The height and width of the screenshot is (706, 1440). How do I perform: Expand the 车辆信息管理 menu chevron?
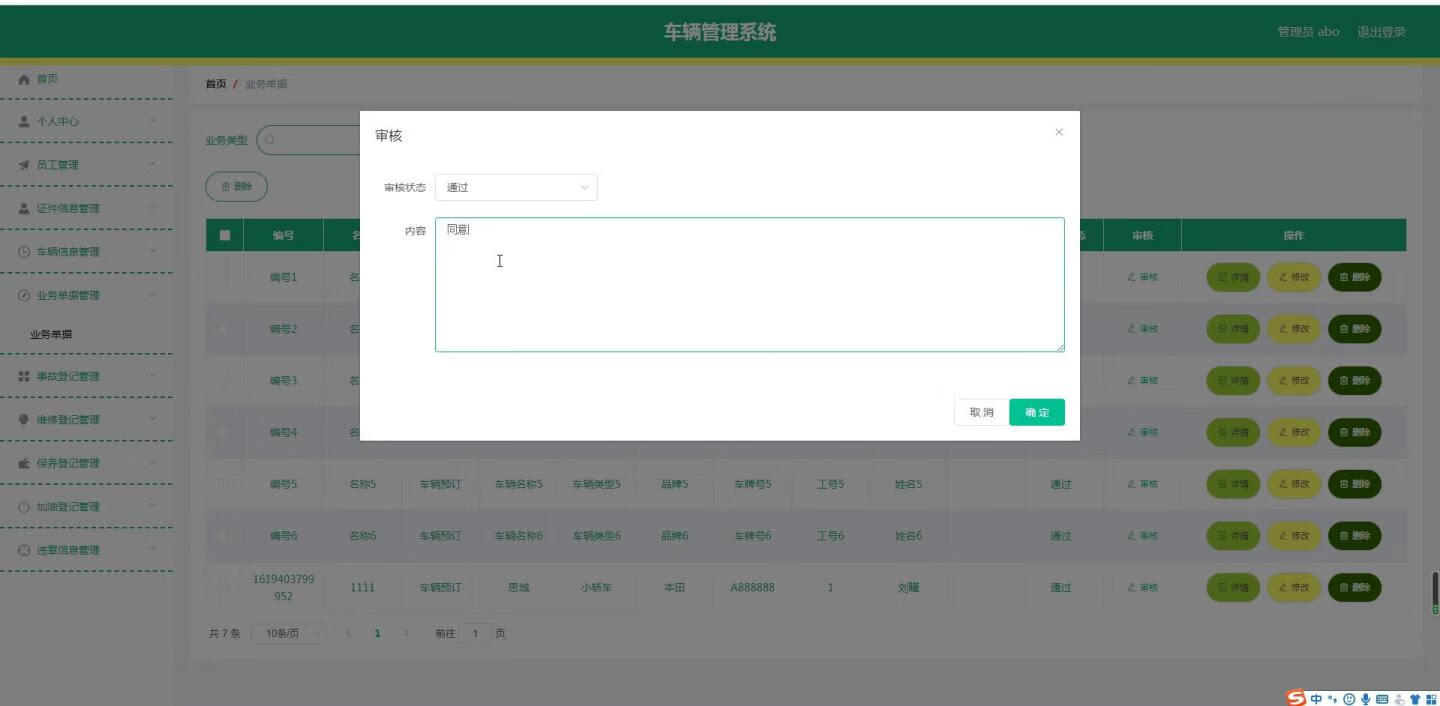click(153, 252)
